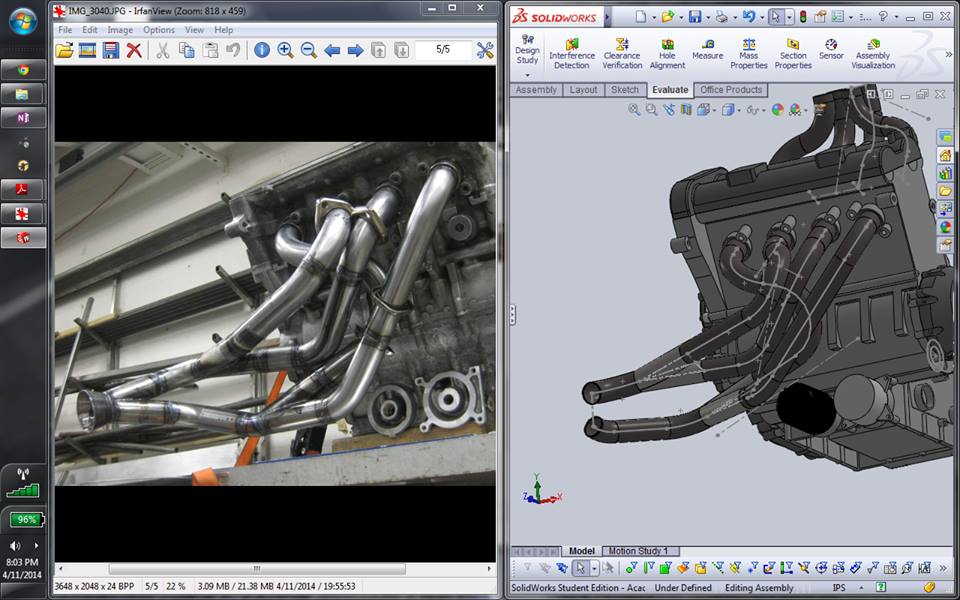Image resolution: width=960 pixels, height=600 pixels.
Task: Open IrfanView Options menu
Action: 159,29
